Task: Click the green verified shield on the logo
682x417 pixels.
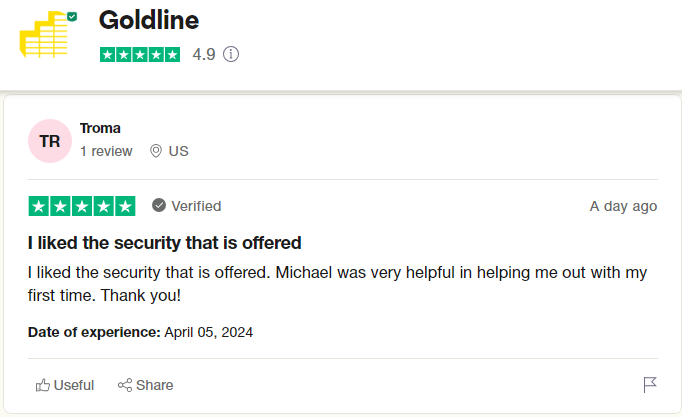Action: pos(72,17)
